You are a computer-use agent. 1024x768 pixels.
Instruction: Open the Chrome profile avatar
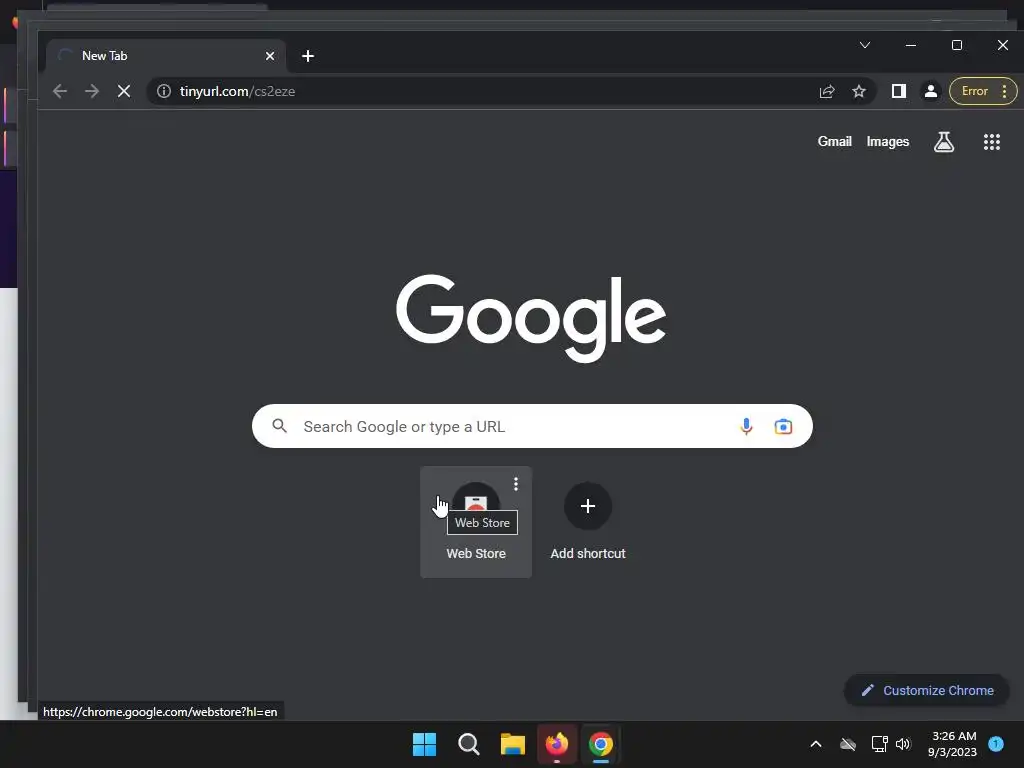click(x=931, y=91)
